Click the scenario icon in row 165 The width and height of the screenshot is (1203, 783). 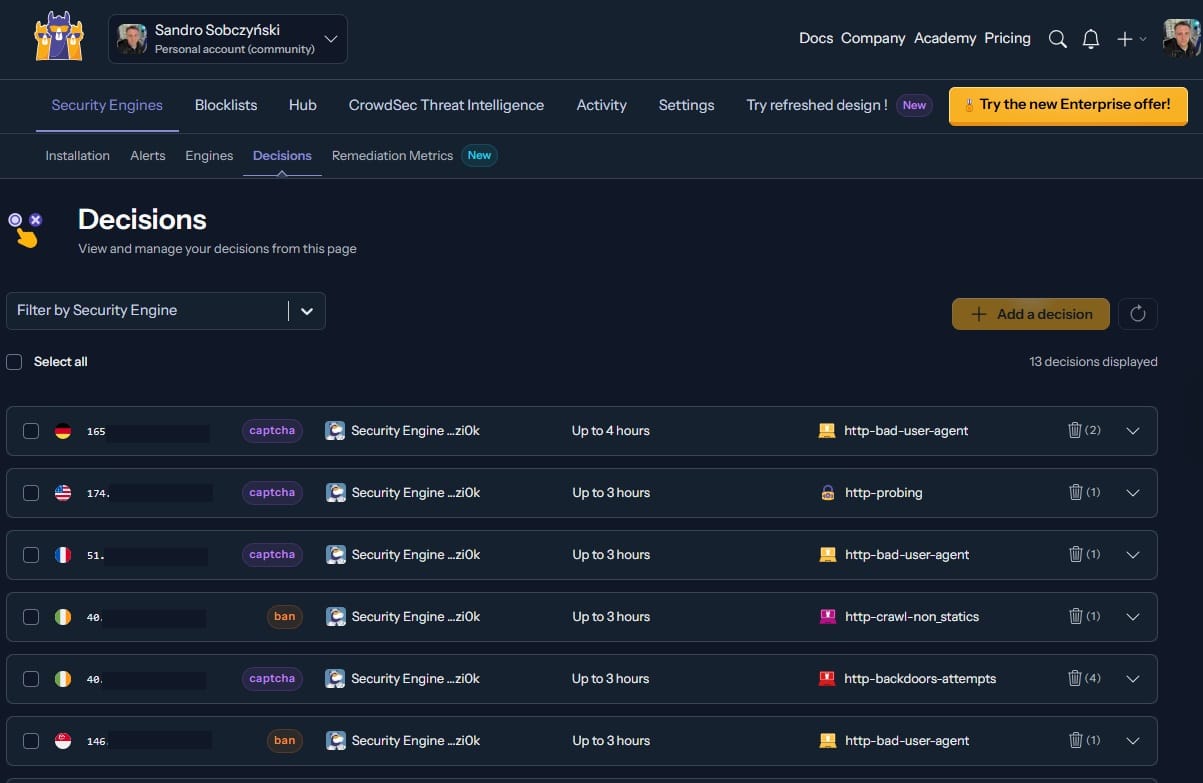tap(827, 431)
